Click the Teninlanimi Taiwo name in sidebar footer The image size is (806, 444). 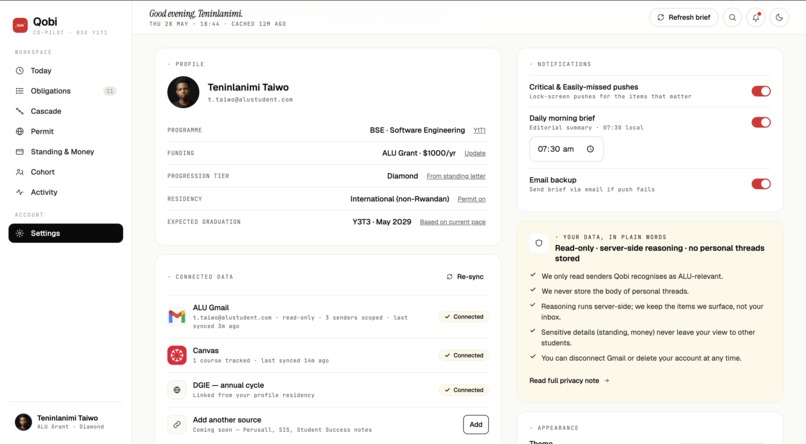tap(67, 418)
